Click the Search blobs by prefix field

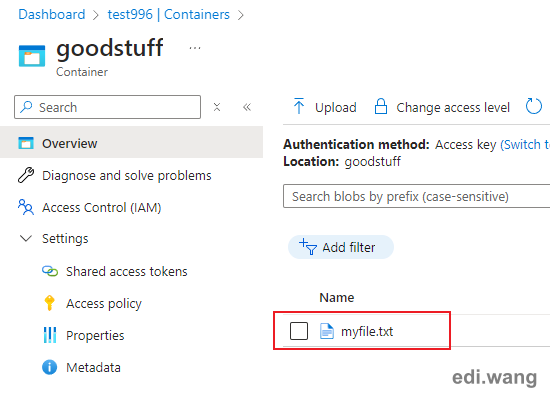point(416,196)
